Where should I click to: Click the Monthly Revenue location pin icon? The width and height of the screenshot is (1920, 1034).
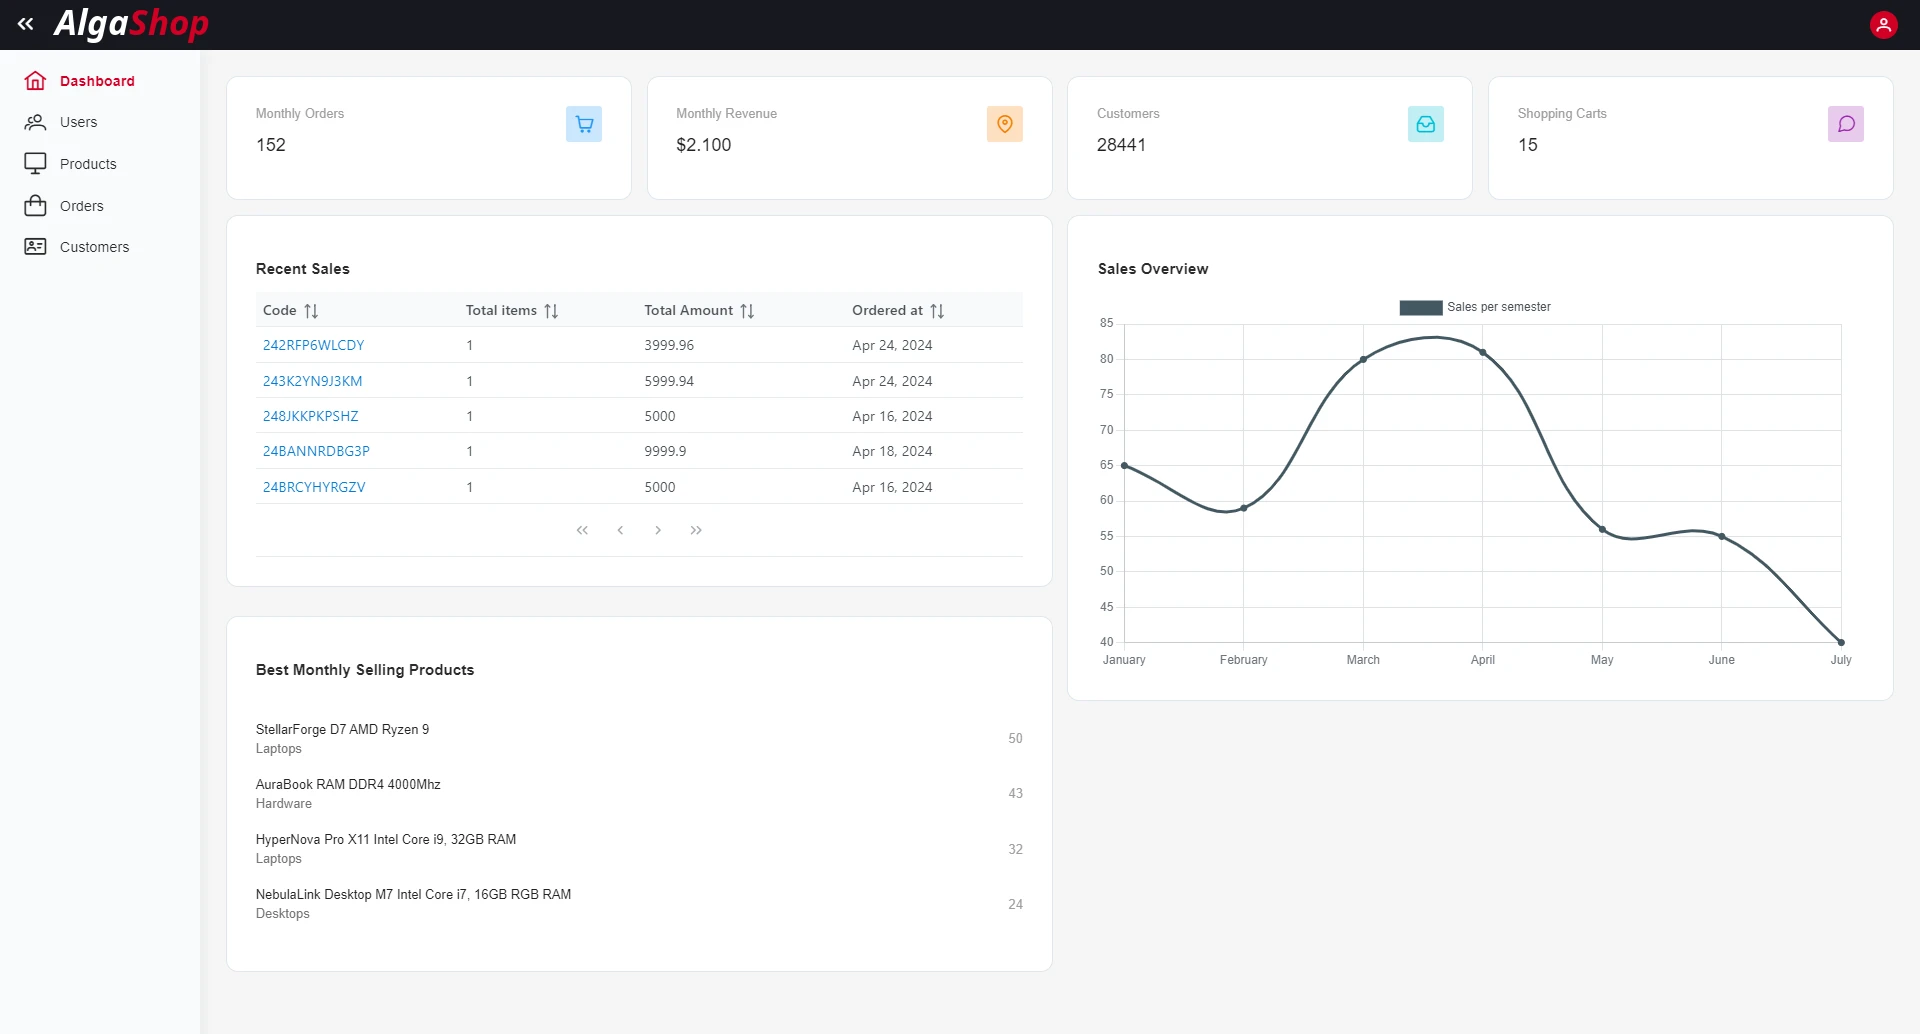click(1004, 124)
